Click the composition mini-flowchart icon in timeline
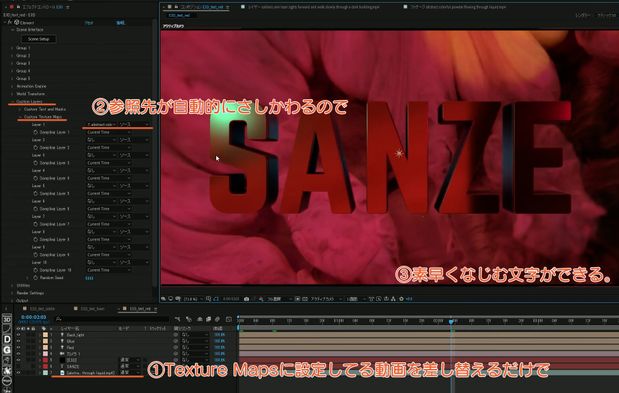 pyautogui.click(x=178, y=319)
